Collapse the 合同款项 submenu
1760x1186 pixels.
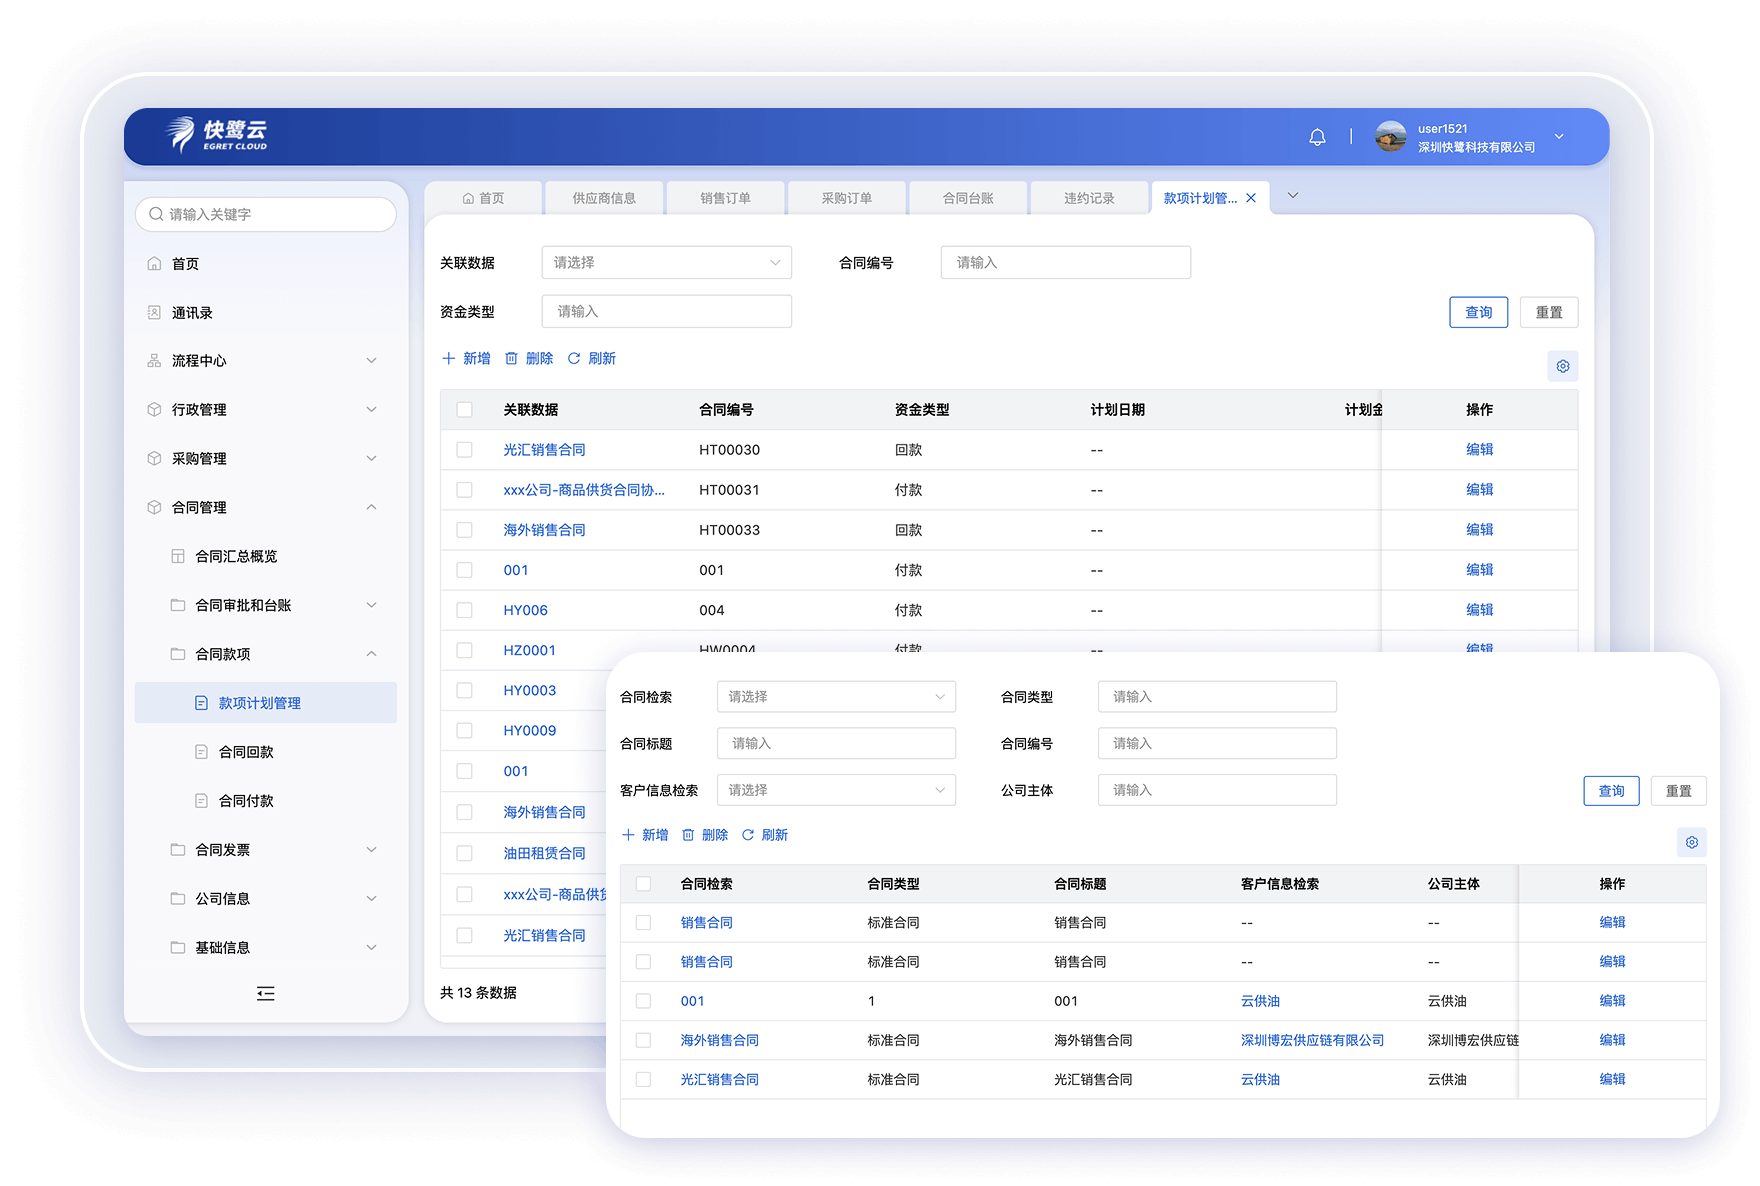pyautogui.click(x=371, y=655)
